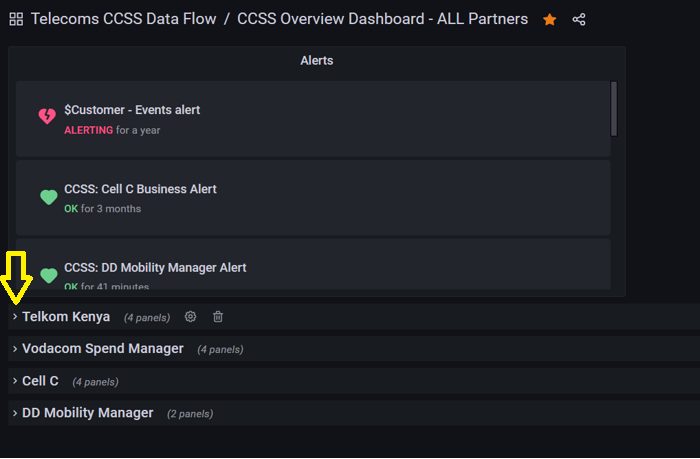Click the ALERTING for a year status text

coord(112,130)
